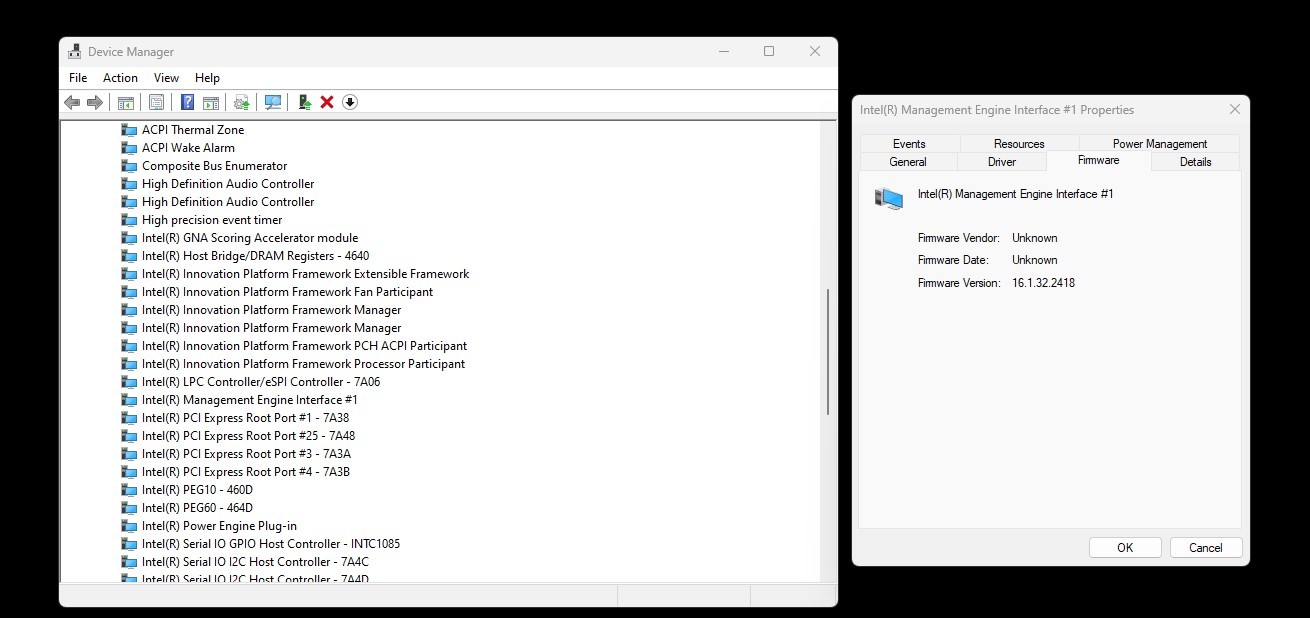Select Serial IO I2C Host Controller - 7A4C
This screenshot has height=618, width=1310.
point(255,562)
